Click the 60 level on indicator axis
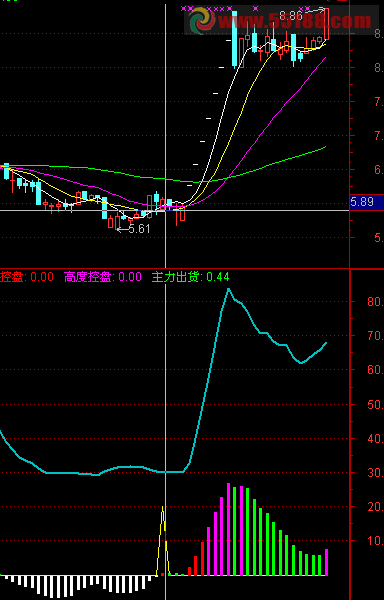This screenshot has height=600, width=384. point(376,370)
